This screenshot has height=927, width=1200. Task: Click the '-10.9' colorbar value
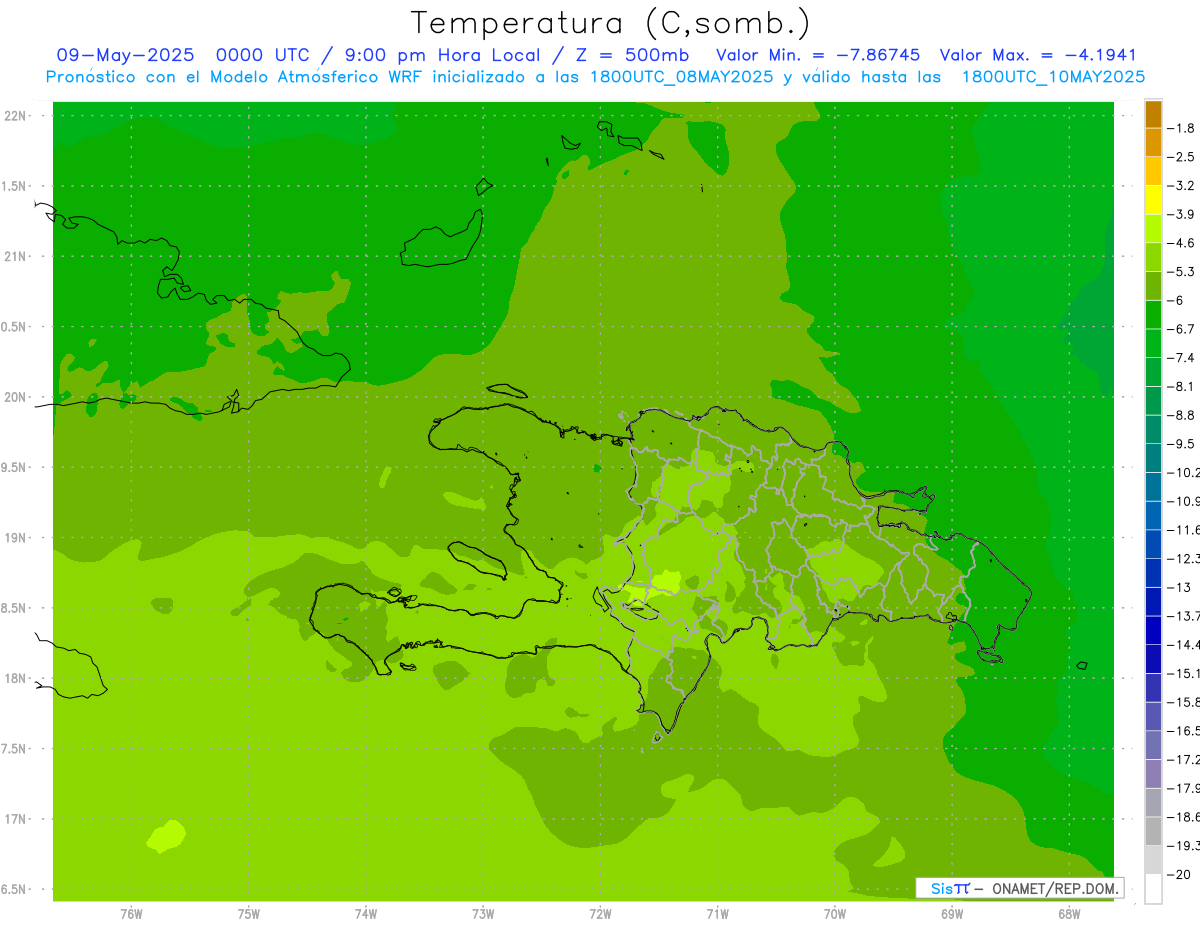click(x=1184, y=501)
